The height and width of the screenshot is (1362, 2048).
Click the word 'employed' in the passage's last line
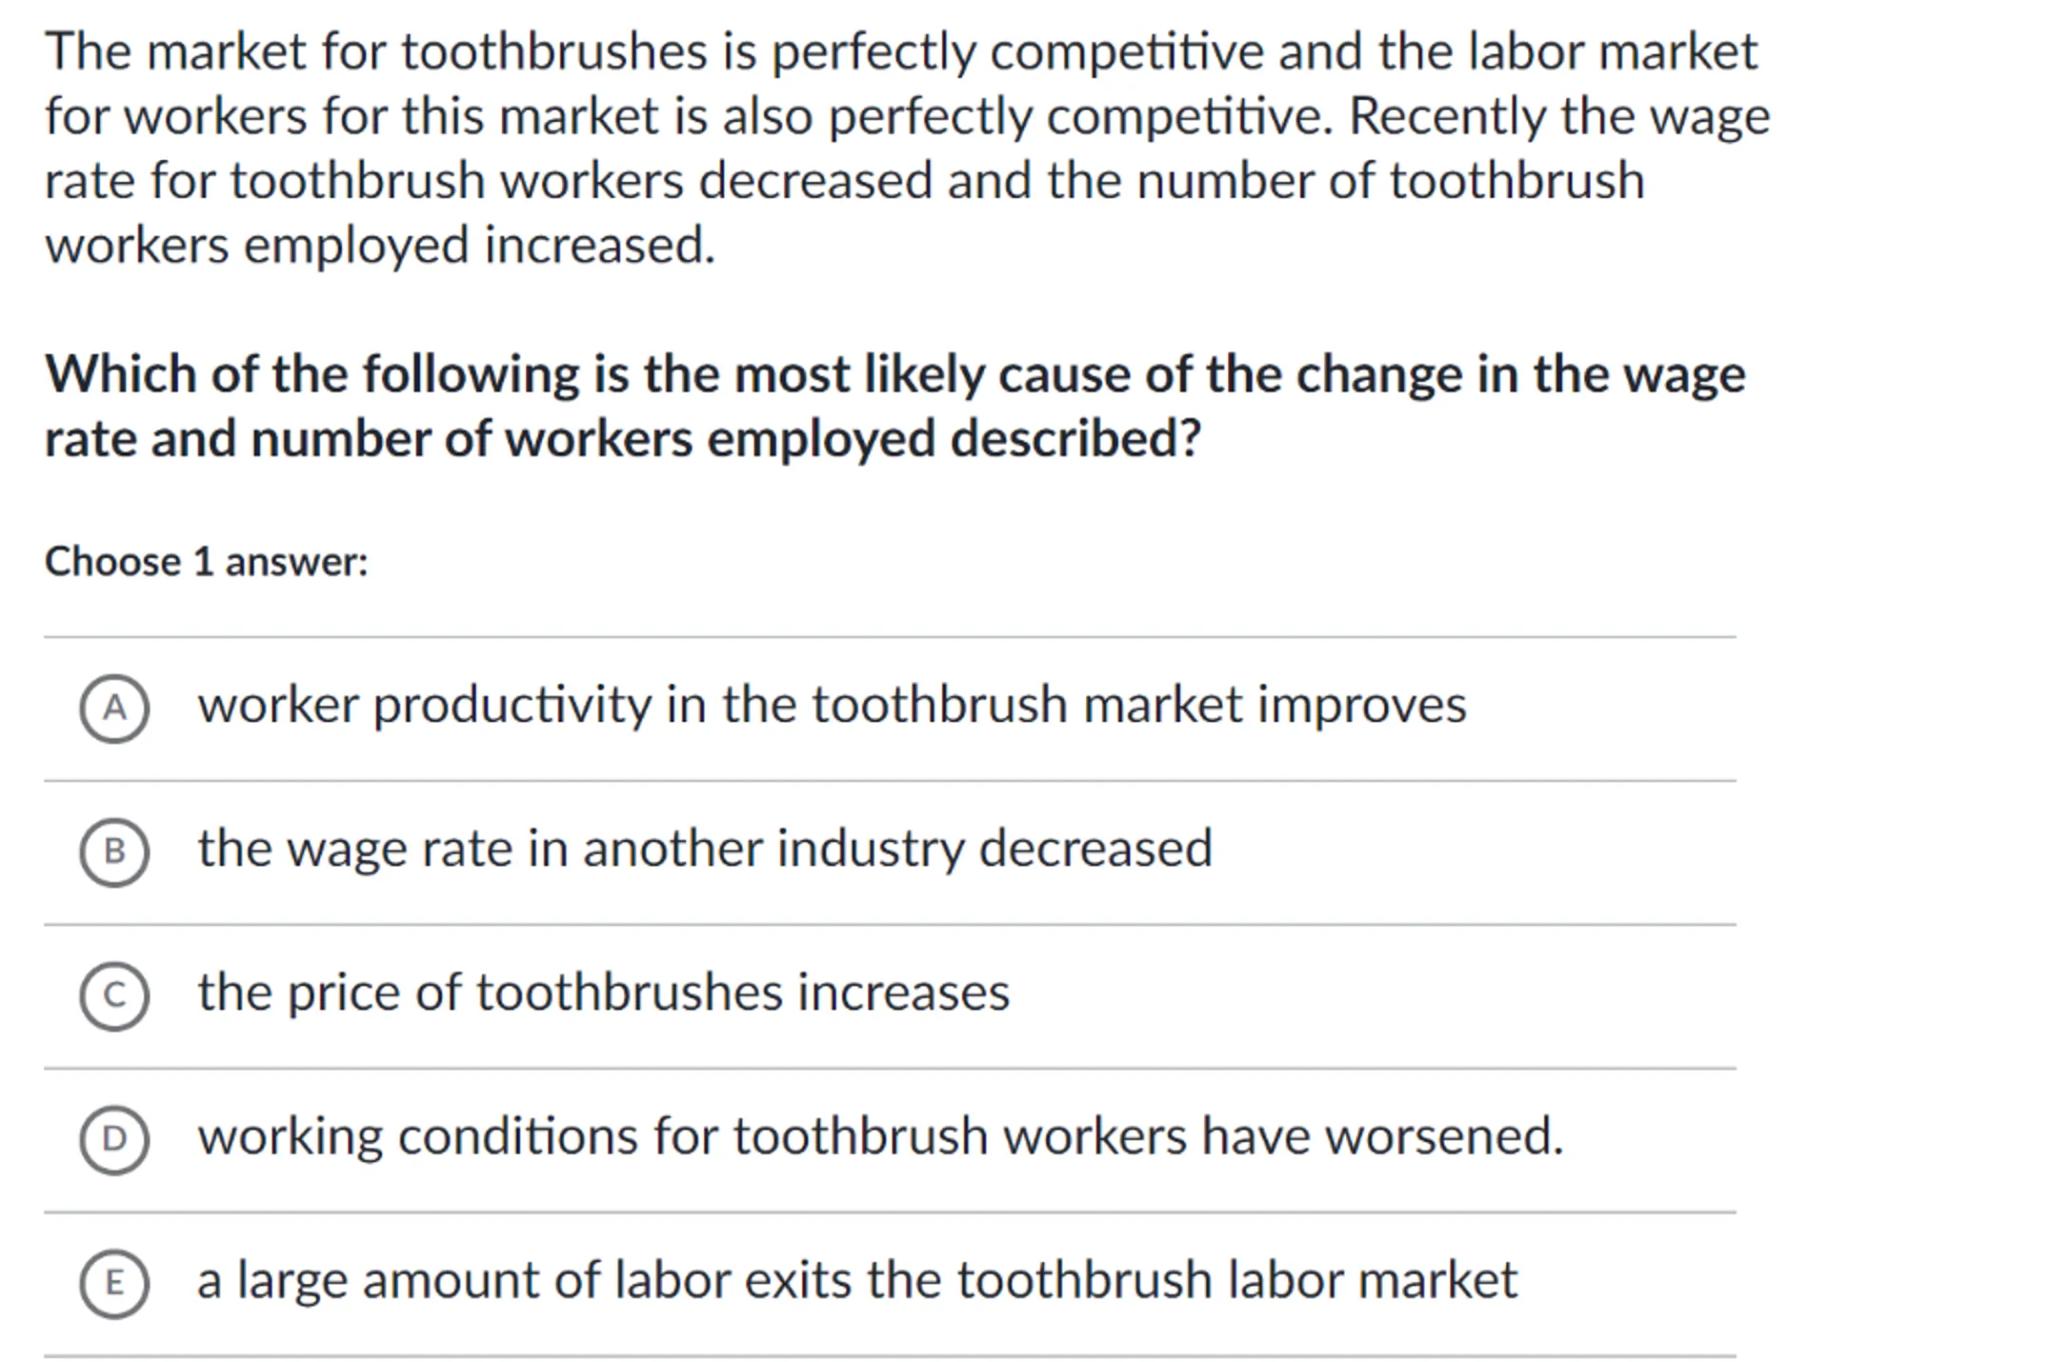[356, 246]
